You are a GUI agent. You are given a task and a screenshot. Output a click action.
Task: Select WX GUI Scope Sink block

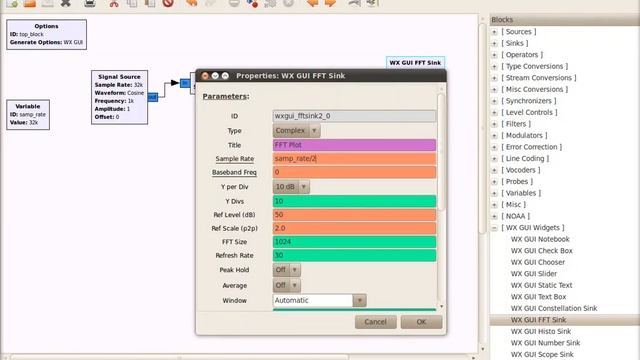[542, 354]
